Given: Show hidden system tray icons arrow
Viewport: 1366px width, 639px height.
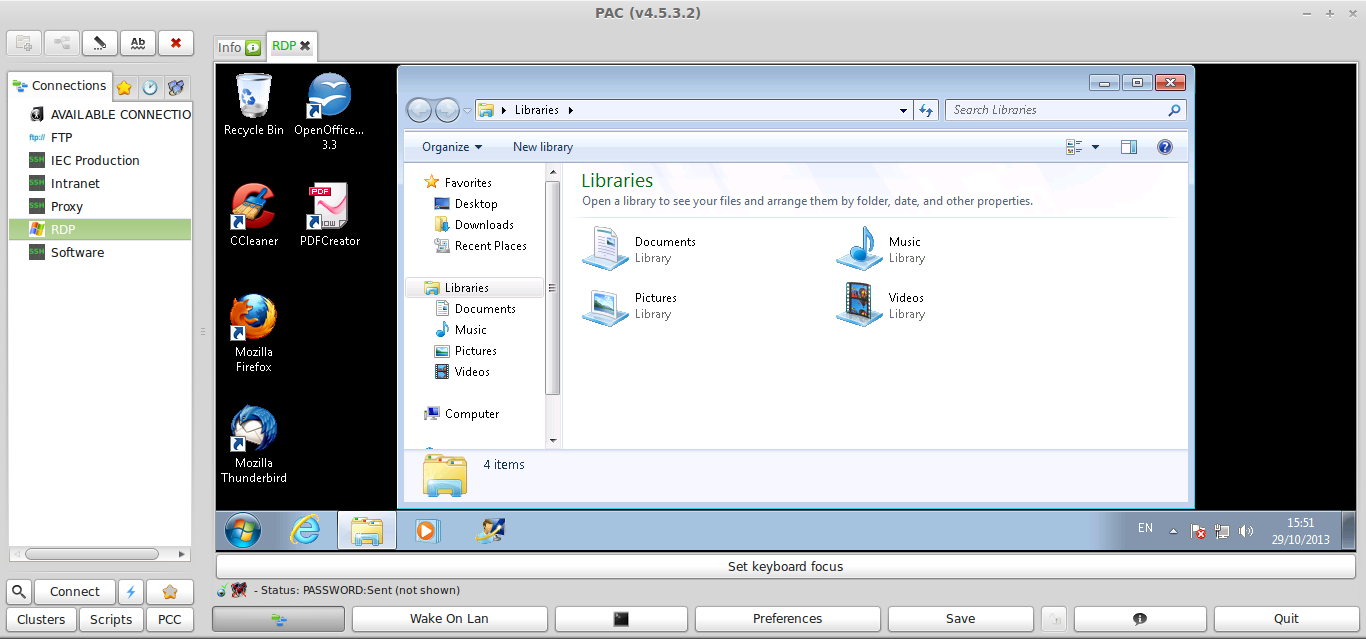Looking at the screenshot, I should [1173, 531].
